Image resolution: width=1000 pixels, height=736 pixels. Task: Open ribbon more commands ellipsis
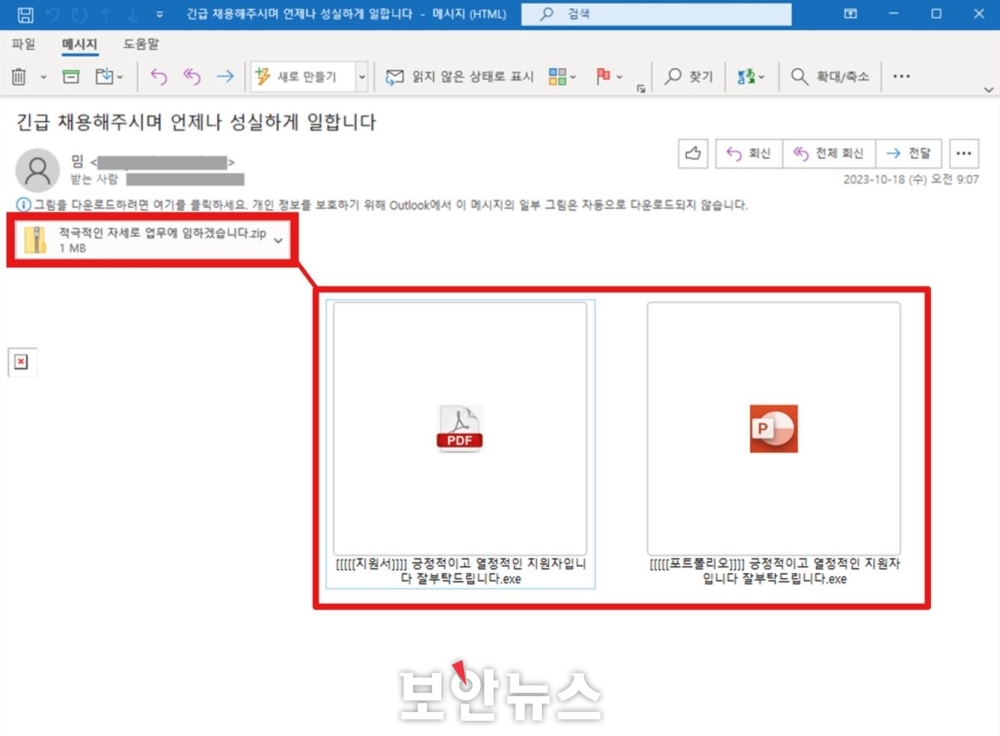click(901, 77)
